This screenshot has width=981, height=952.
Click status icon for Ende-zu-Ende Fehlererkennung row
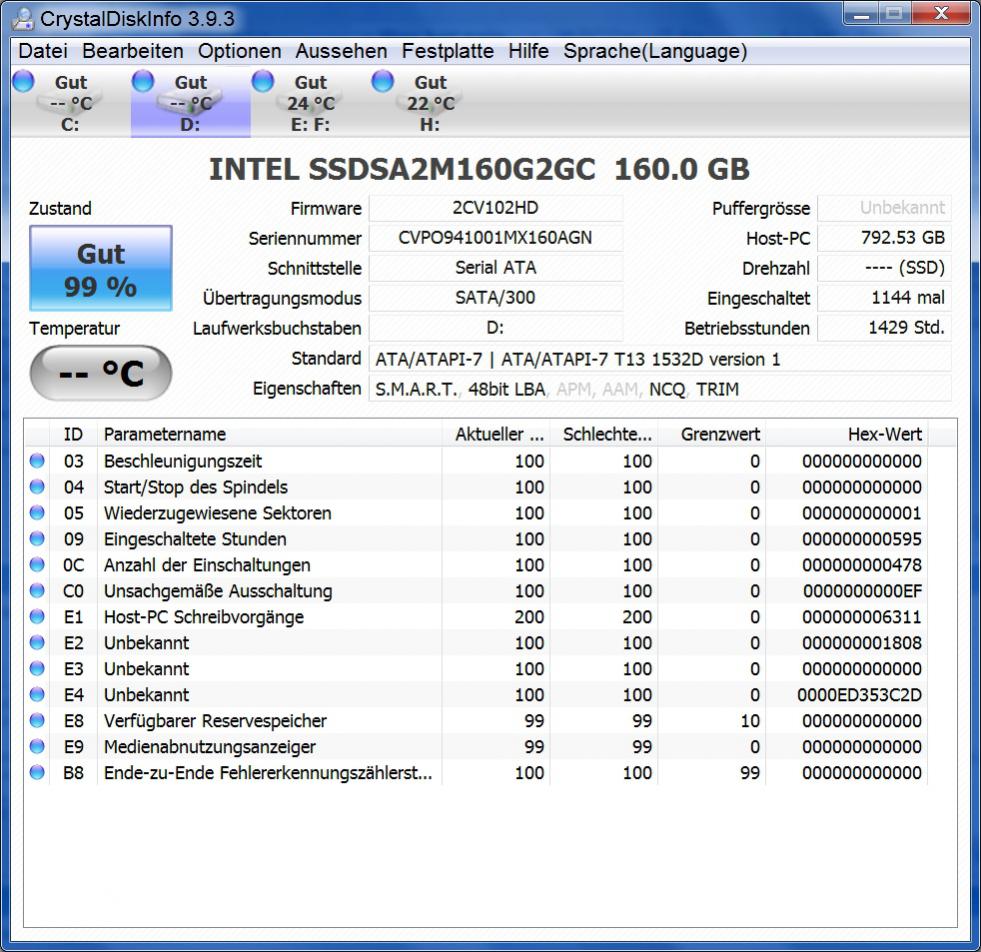point(38,772)
